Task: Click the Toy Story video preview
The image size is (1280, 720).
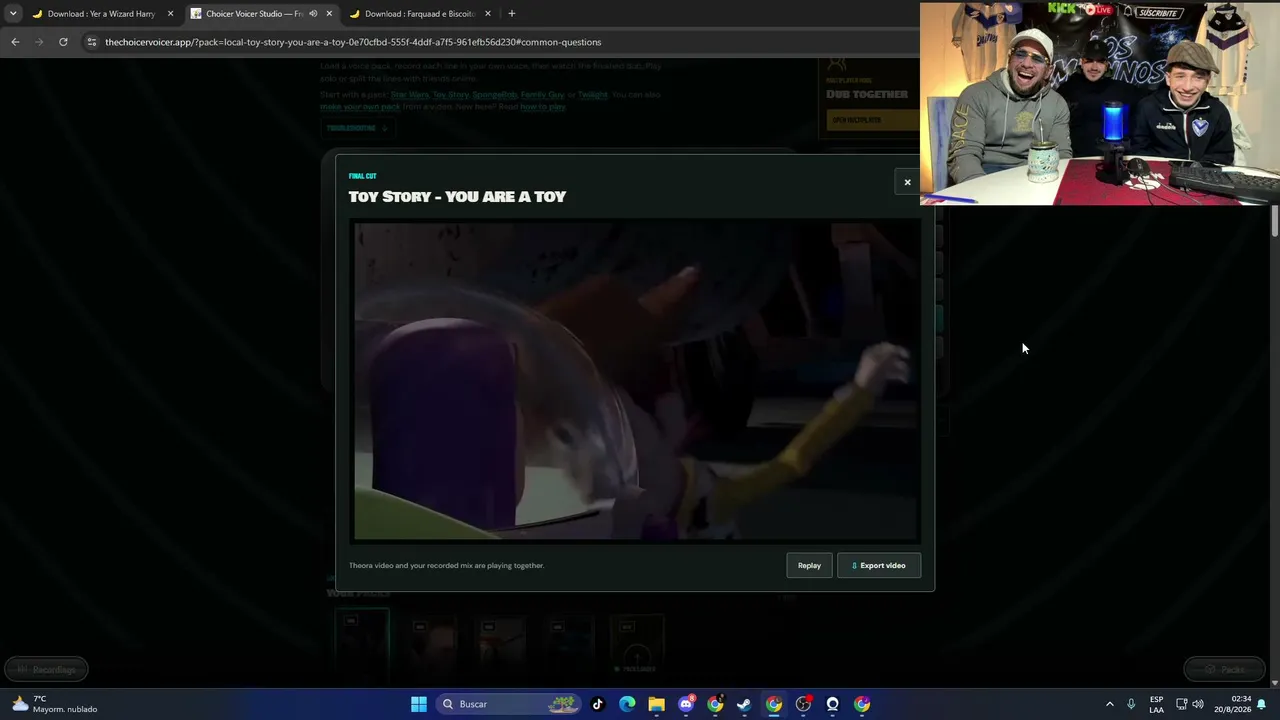Action: point(636,381)
